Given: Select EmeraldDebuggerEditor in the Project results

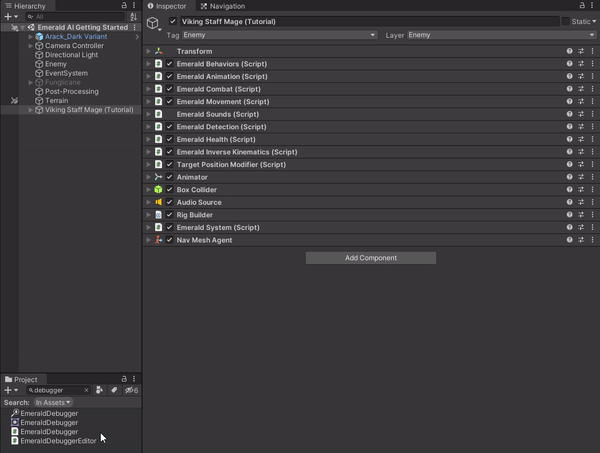Looking at the screenshot, I should point(58,440).
